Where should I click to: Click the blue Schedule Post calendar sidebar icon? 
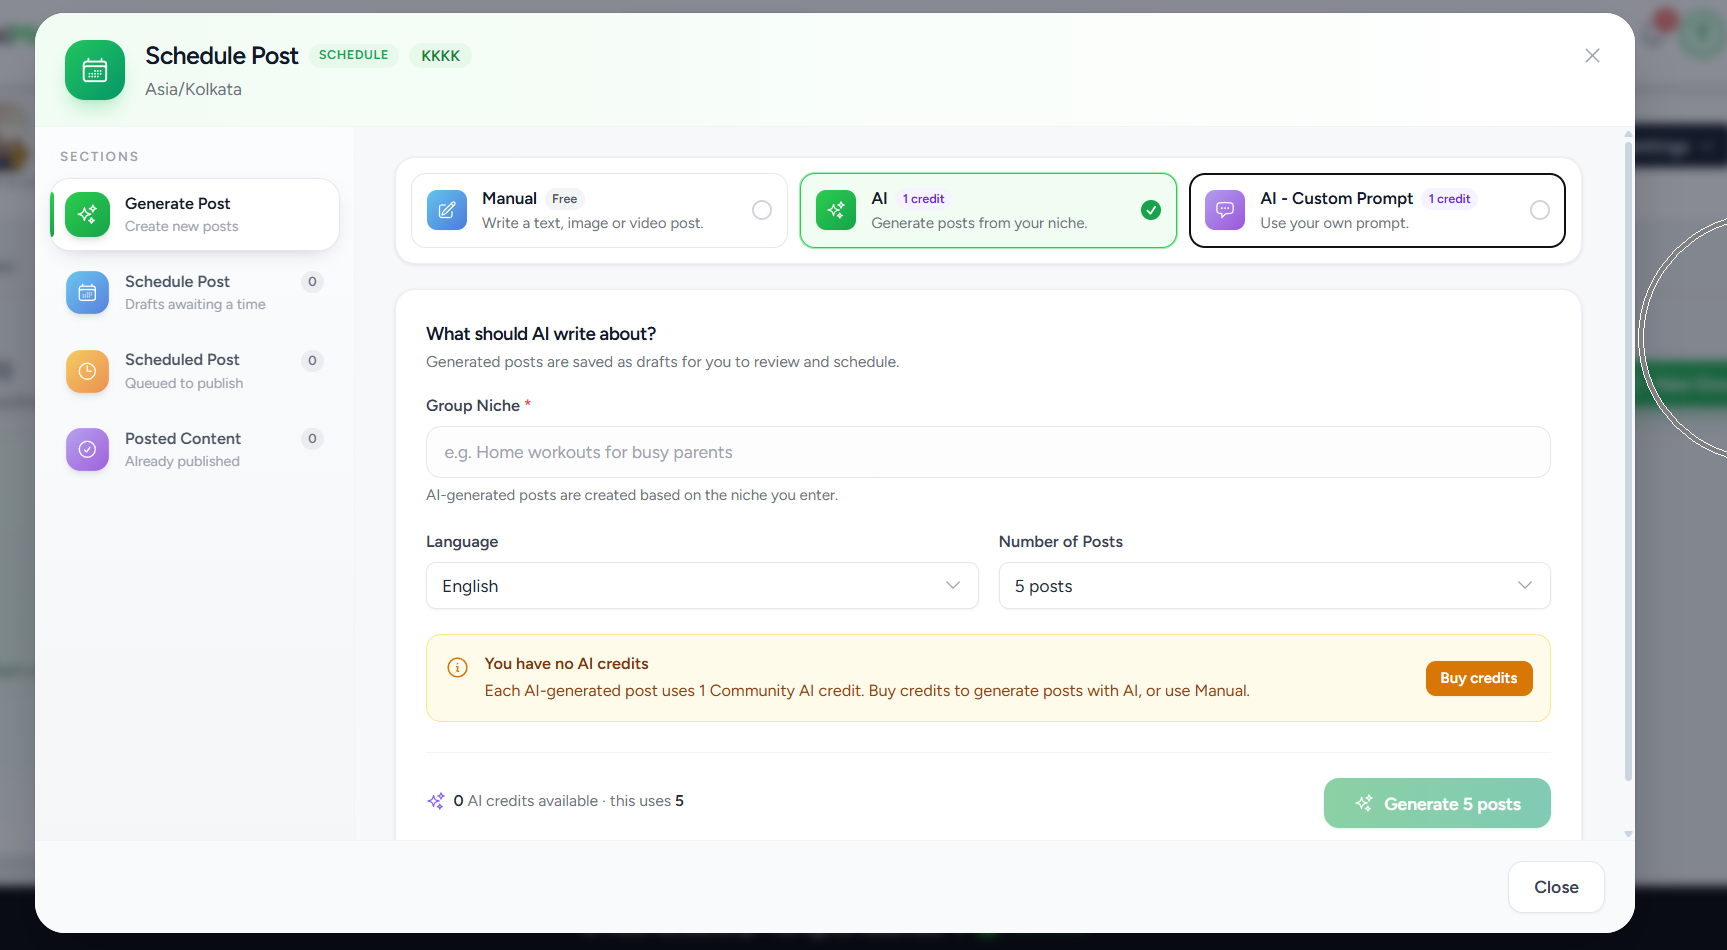pos(87,293)
